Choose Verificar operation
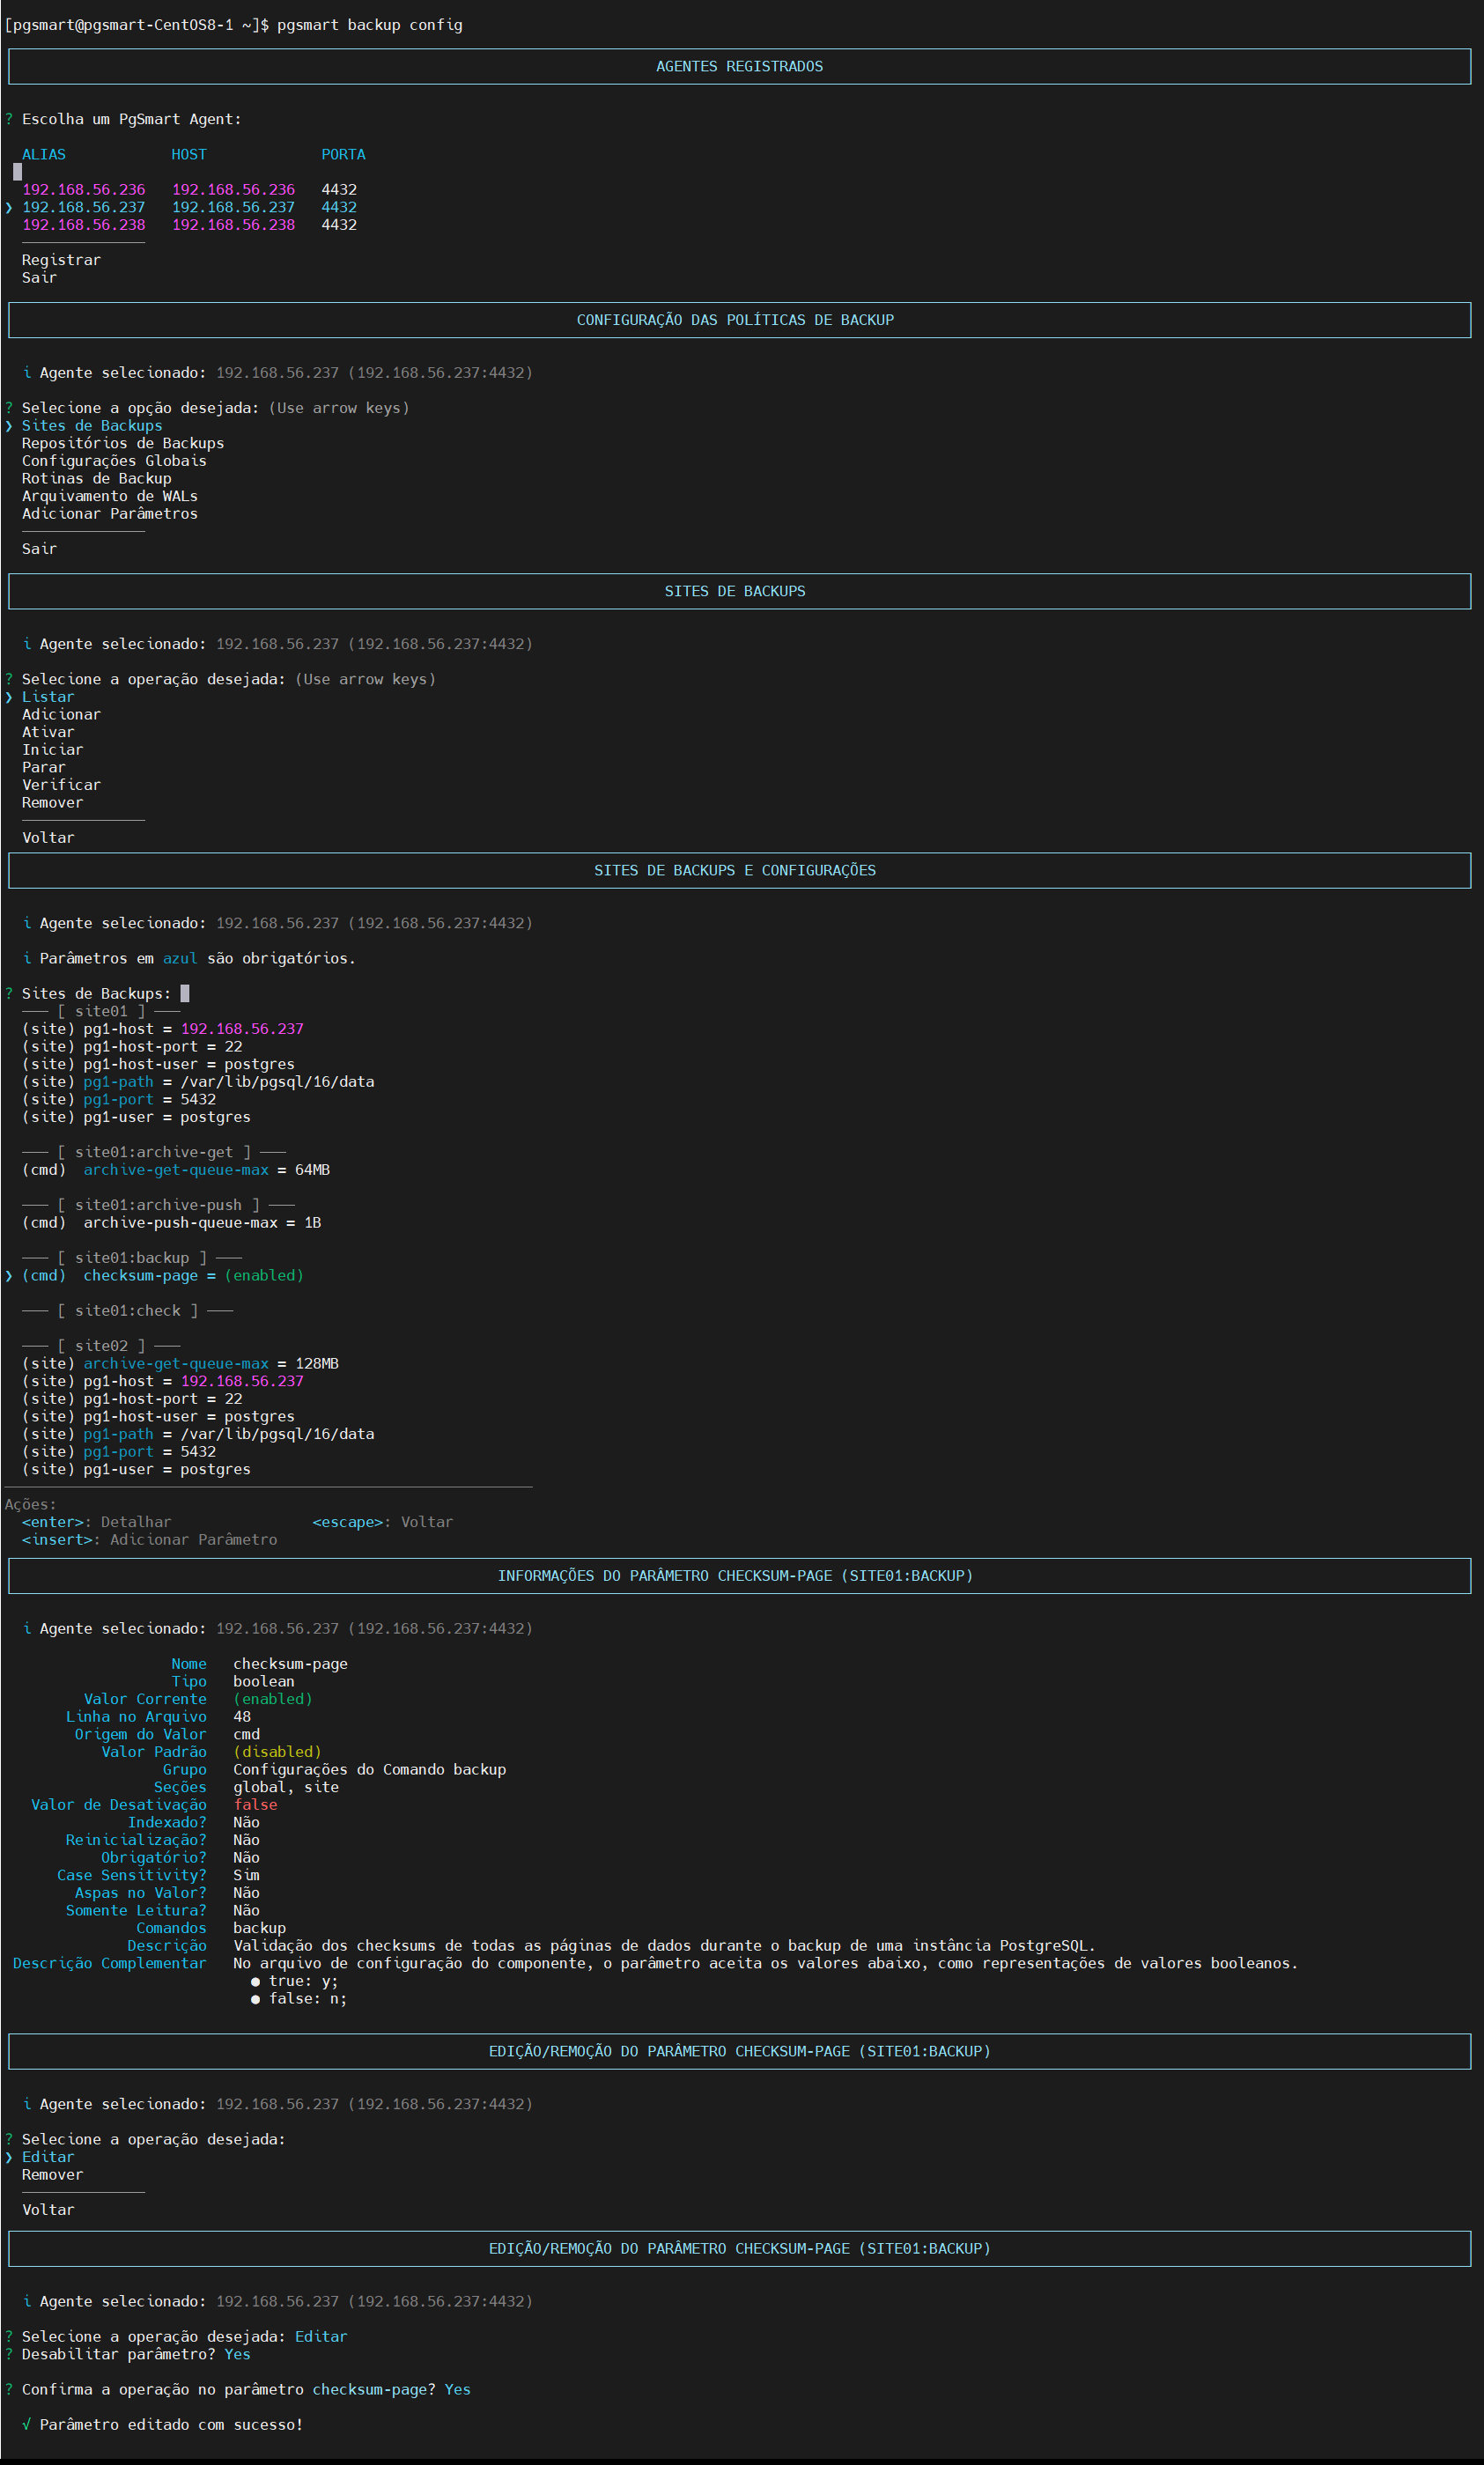1484x2465 pixels. [x=61, y=785]
